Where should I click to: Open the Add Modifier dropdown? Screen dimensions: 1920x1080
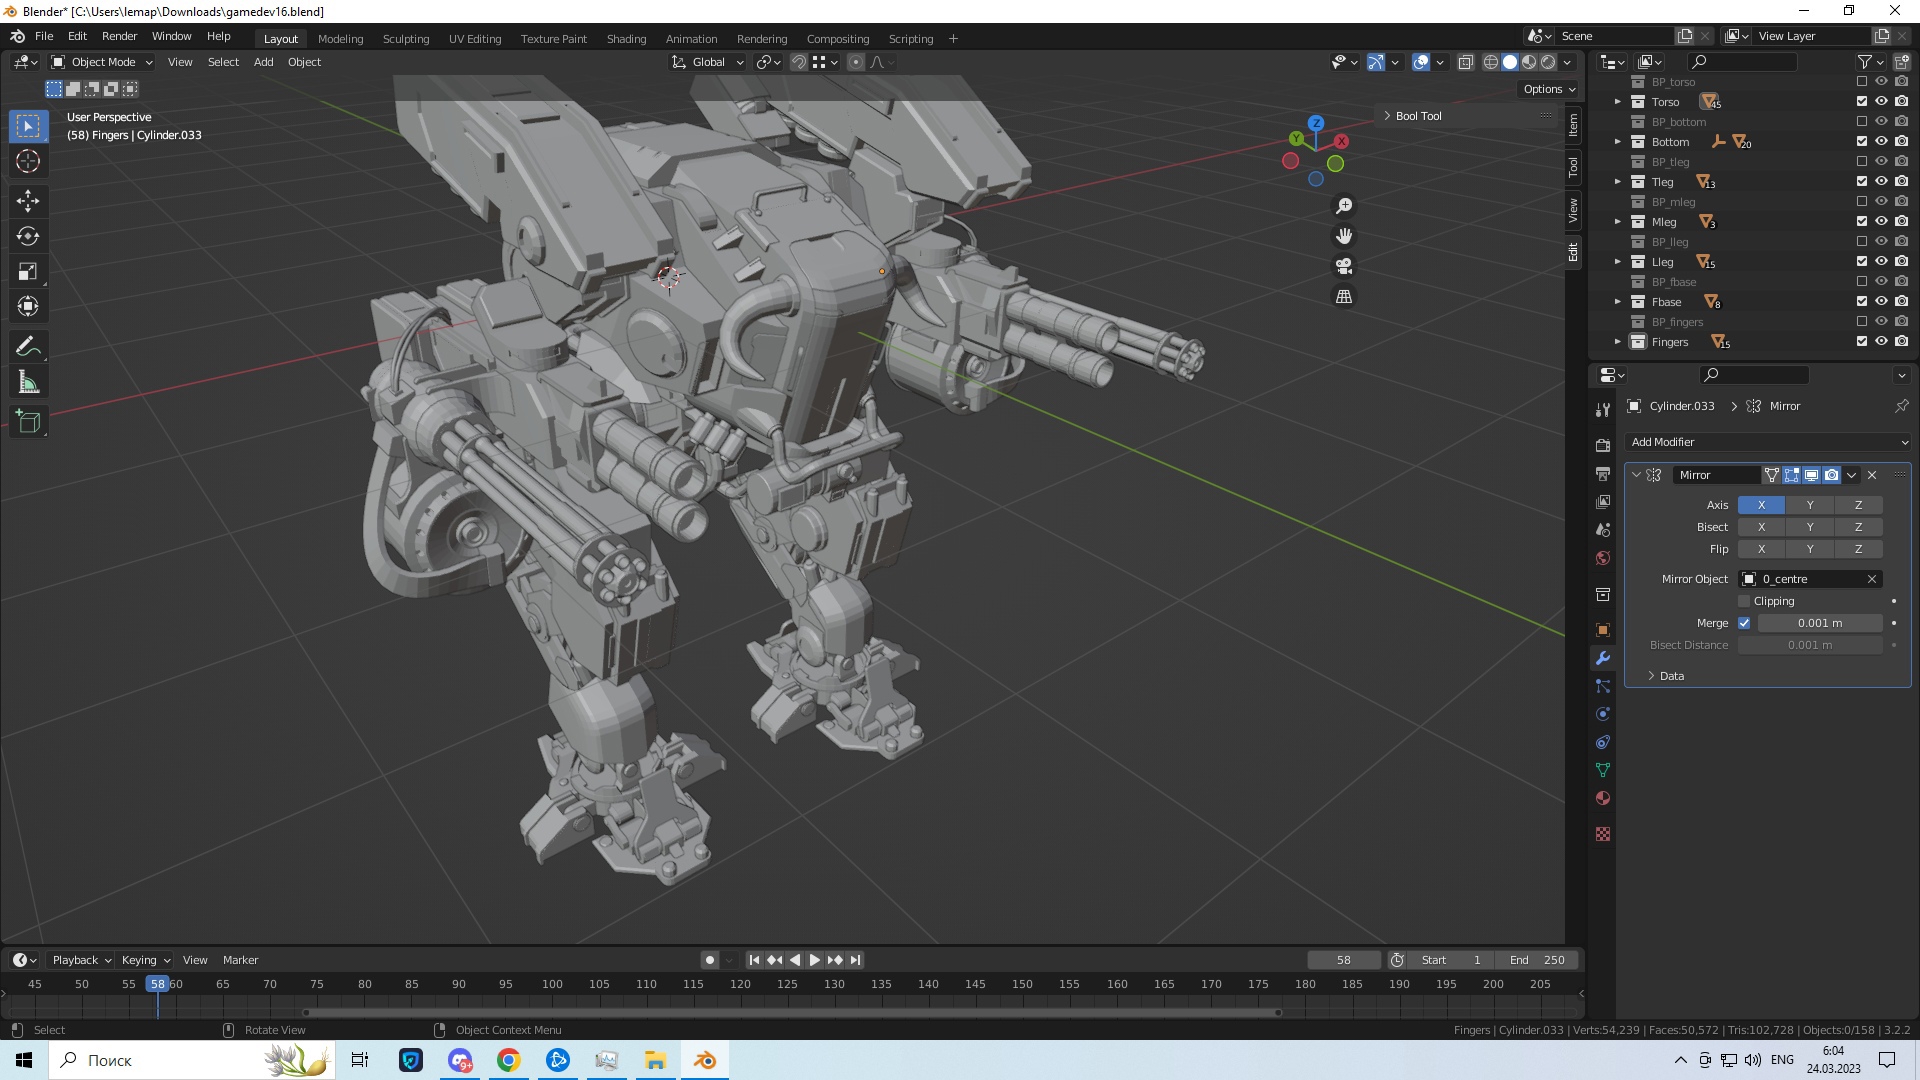pyautogui.click(x=1768, y=442)
